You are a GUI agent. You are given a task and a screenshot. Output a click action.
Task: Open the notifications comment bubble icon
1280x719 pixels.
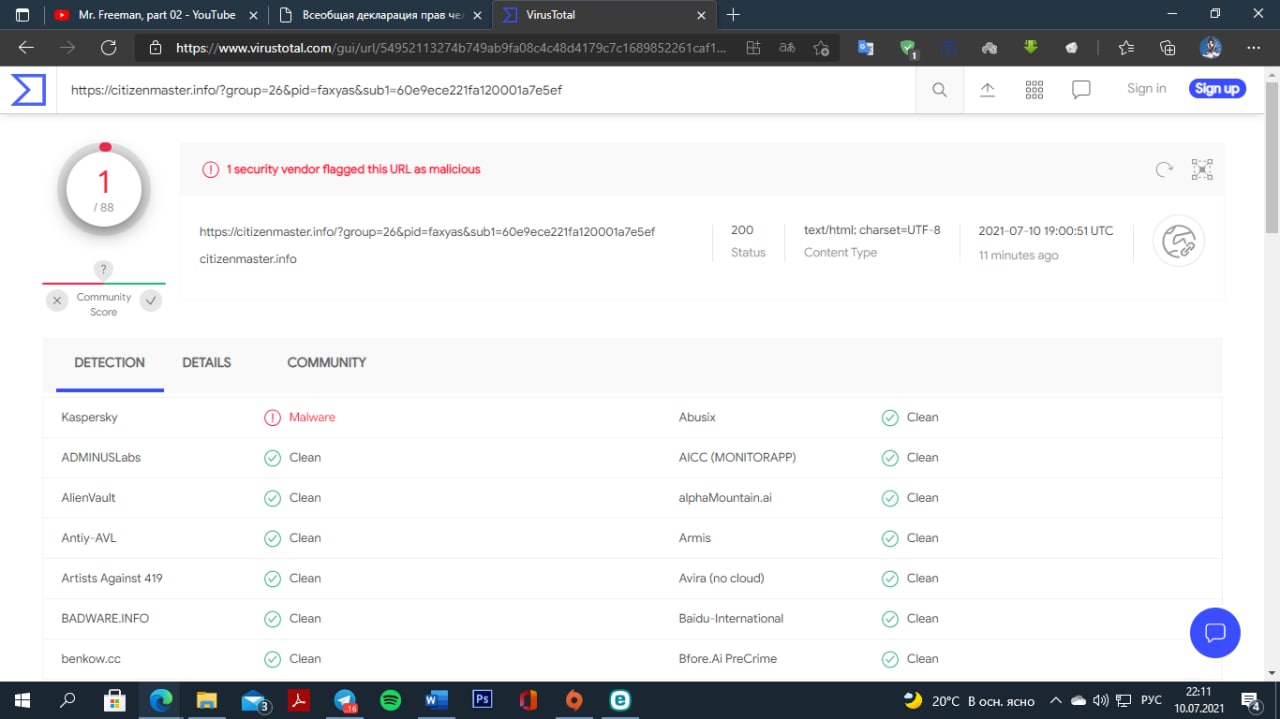[x=1081, y=89]
